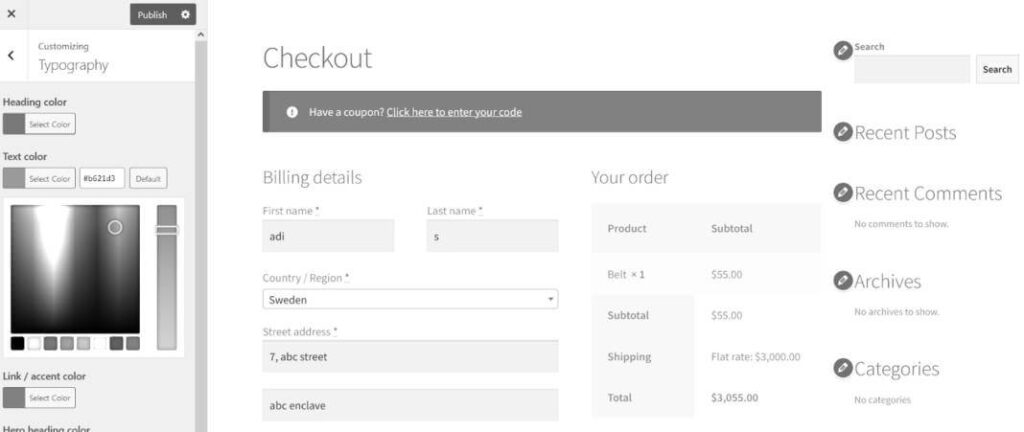Open the Country / Region dropdown showing Sweden

click(410, 300)
